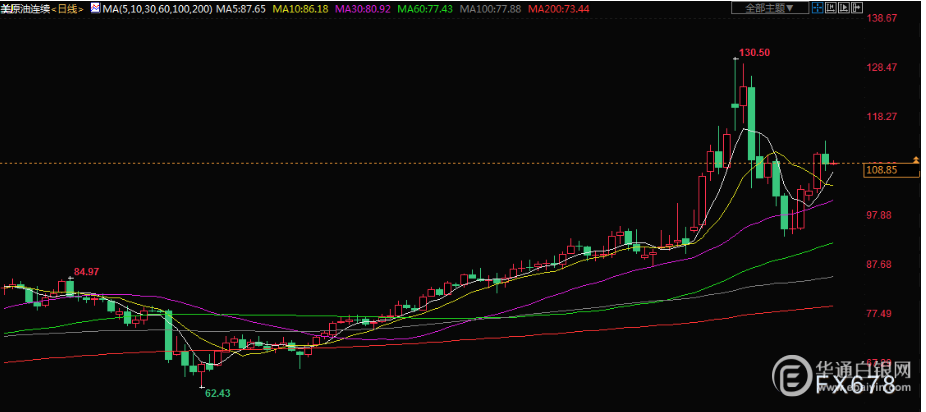Screen dimensions: 926x412
Task: Click the MA indicator chart icon
Action: click(96, 8)
